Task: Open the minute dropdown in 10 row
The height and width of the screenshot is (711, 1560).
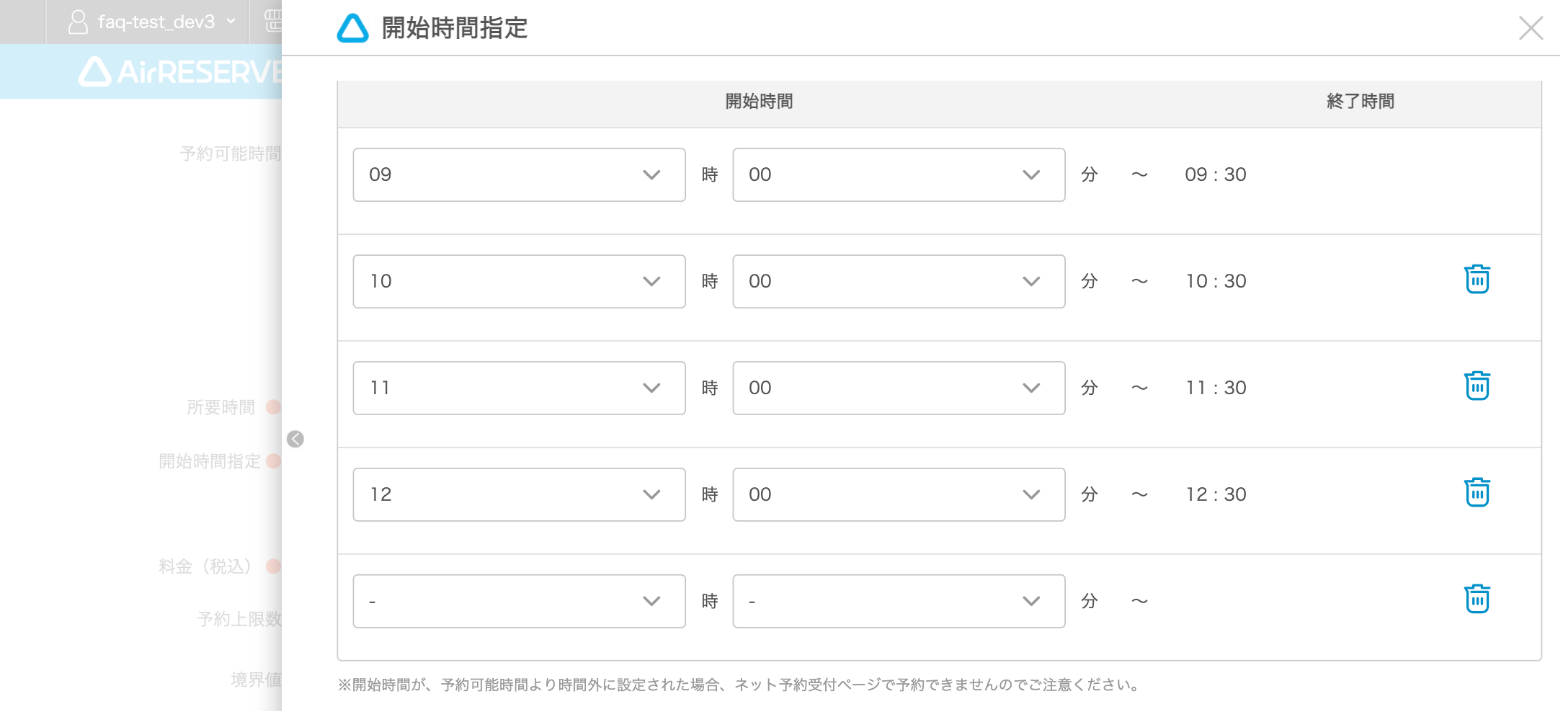Action: pyautogui.click(x=898, y=281)
